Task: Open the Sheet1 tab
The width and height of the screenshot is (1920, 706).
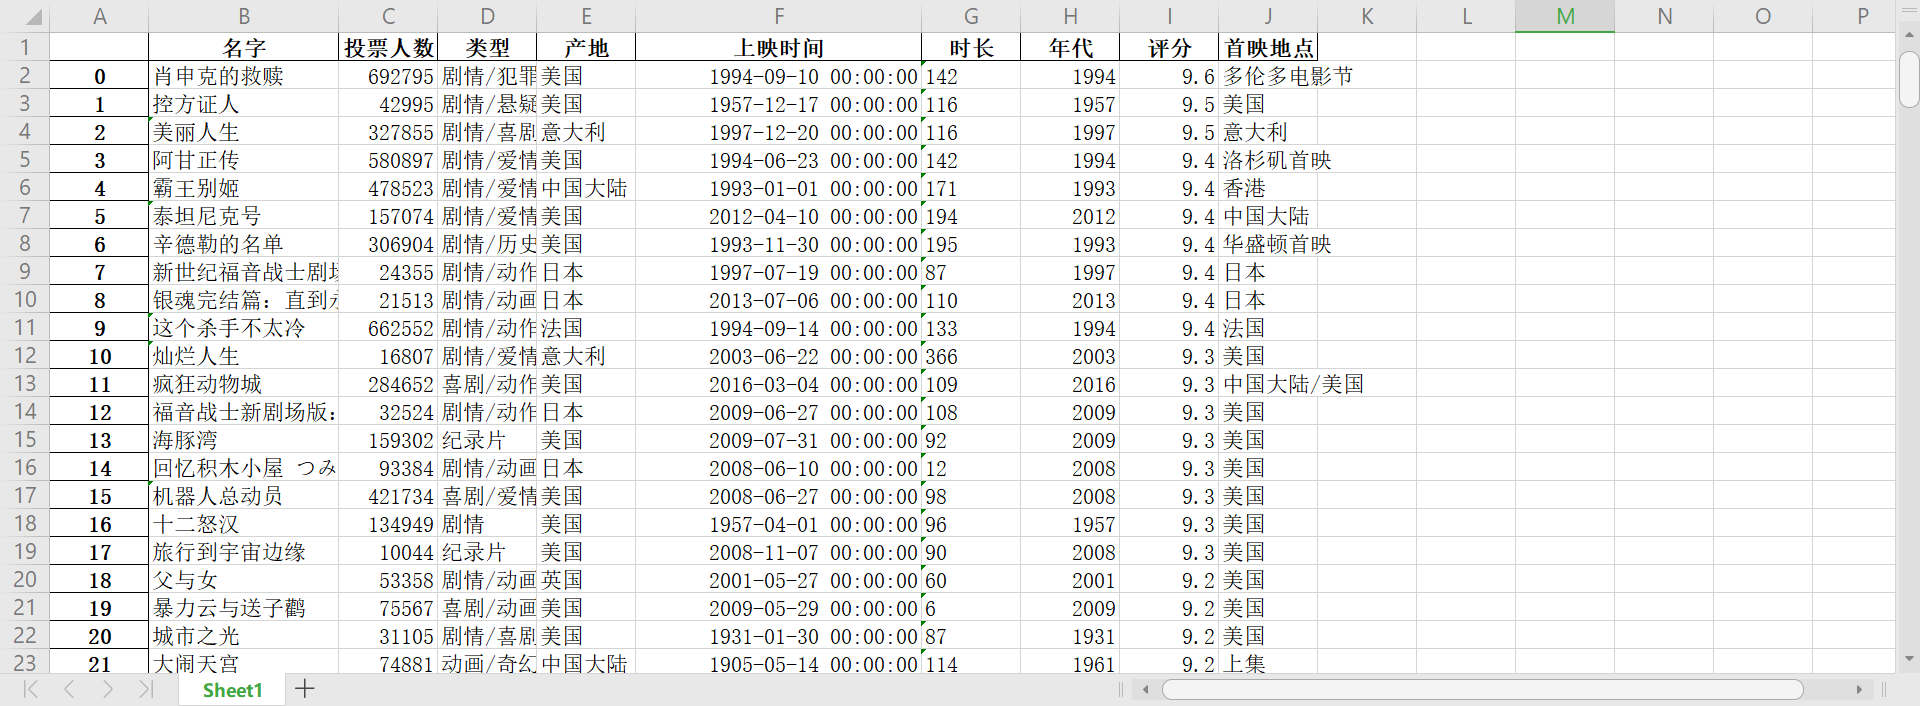Action: [x=232, y=690]
